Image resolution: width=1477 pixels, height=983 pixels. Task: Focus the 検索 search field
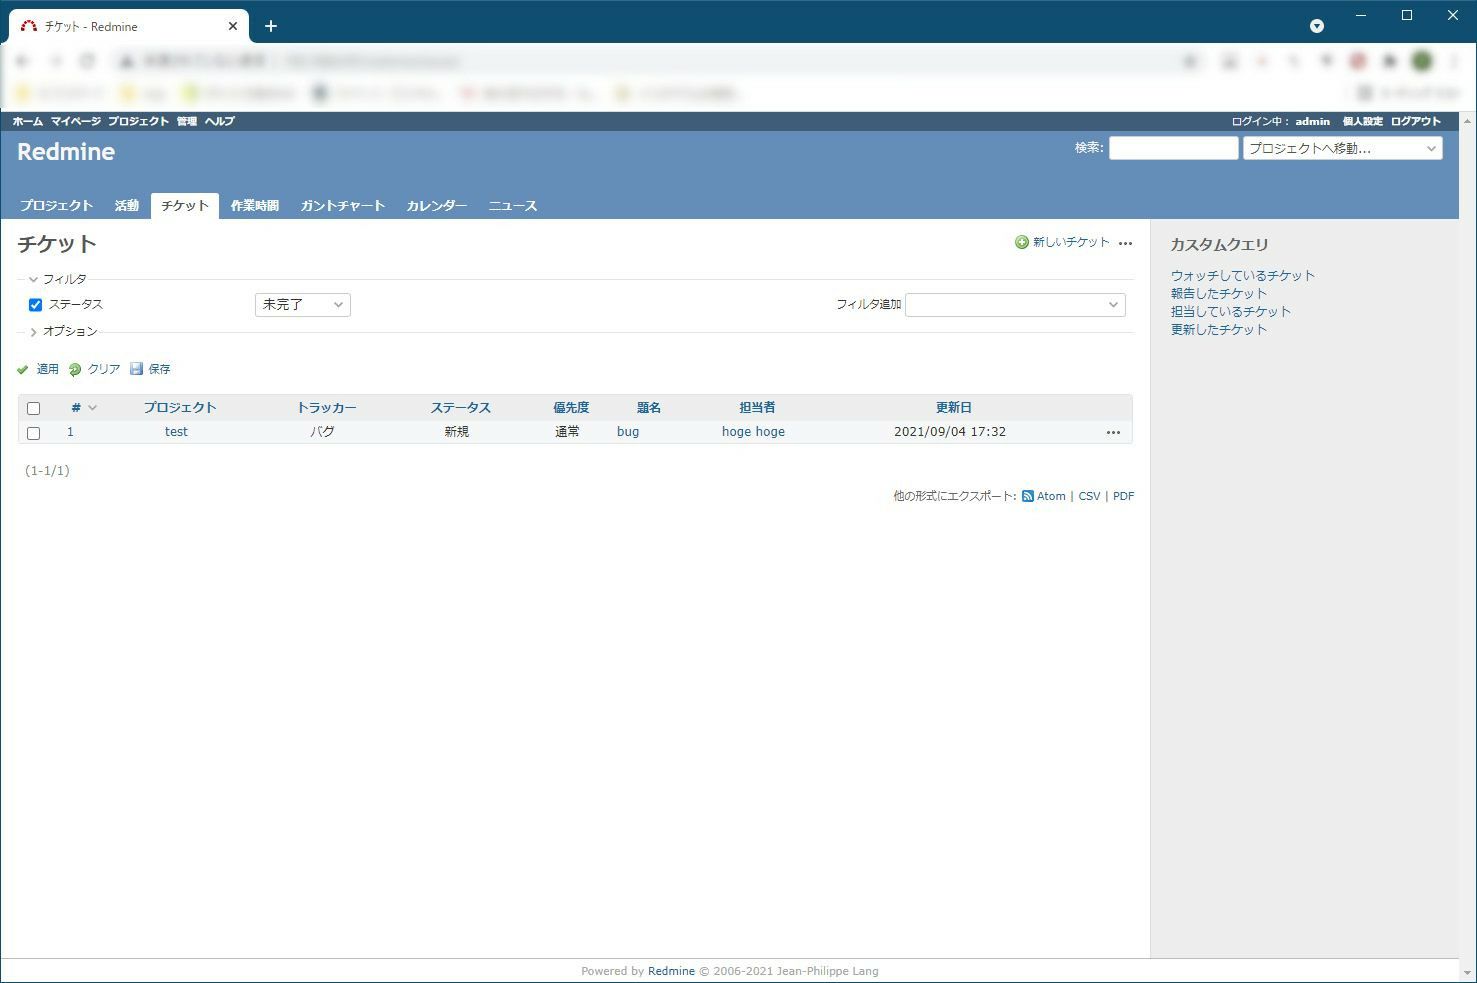(1174, 148)
